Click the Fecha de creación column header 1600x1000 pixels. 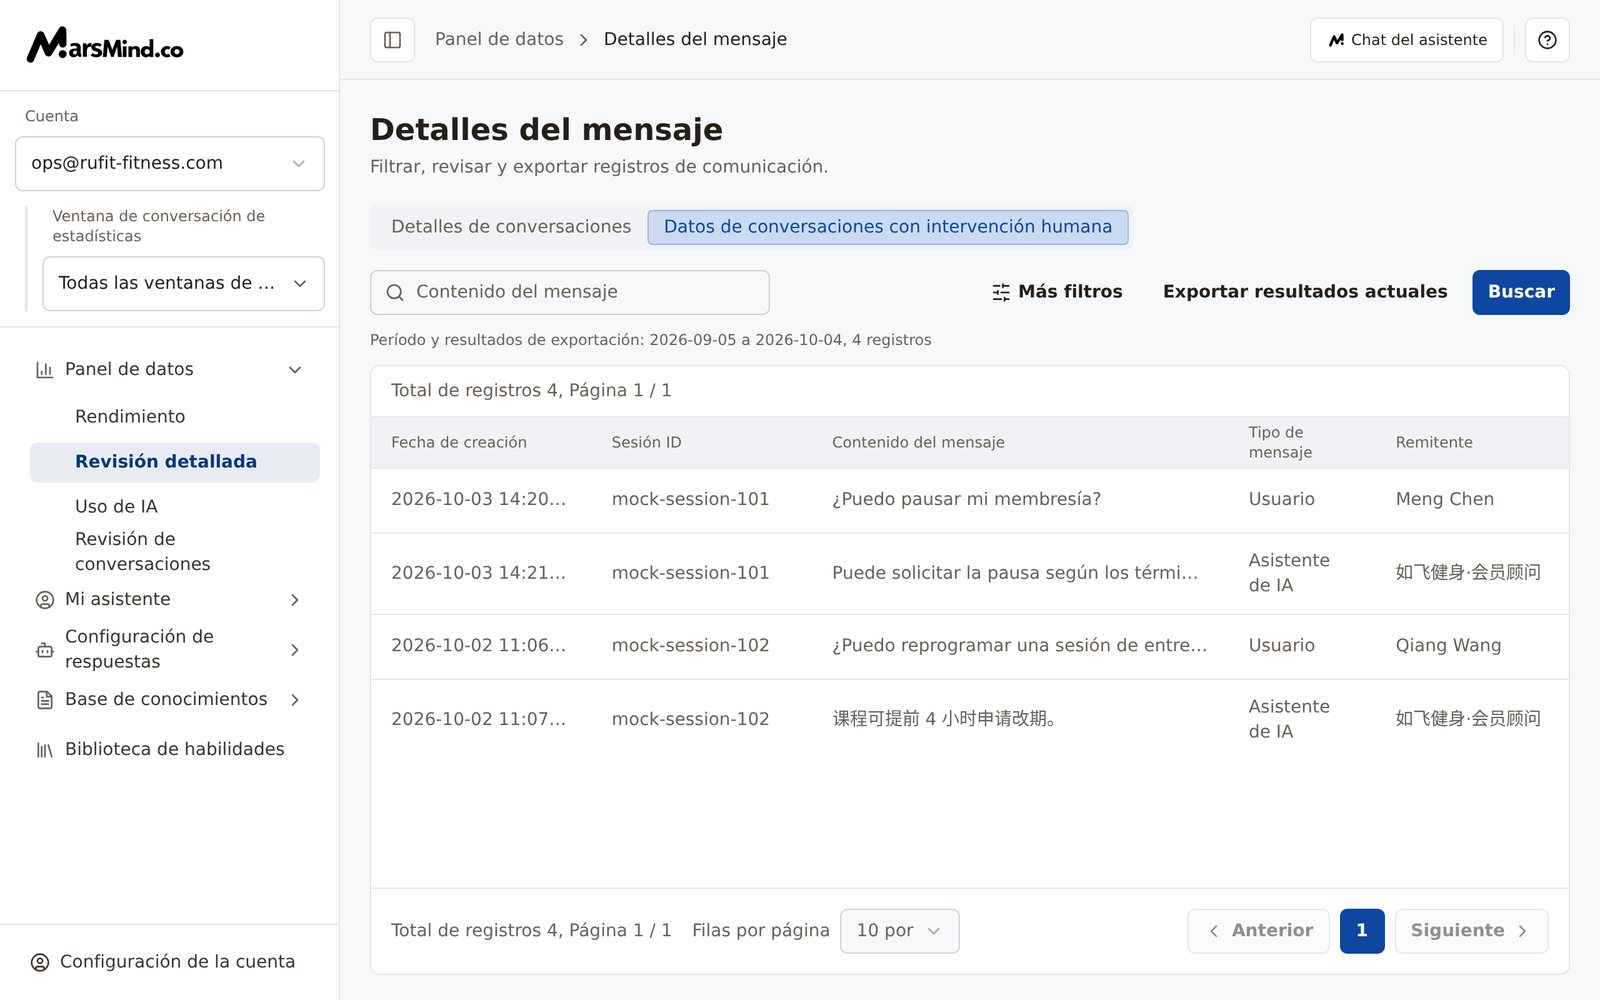click(459, 442)
